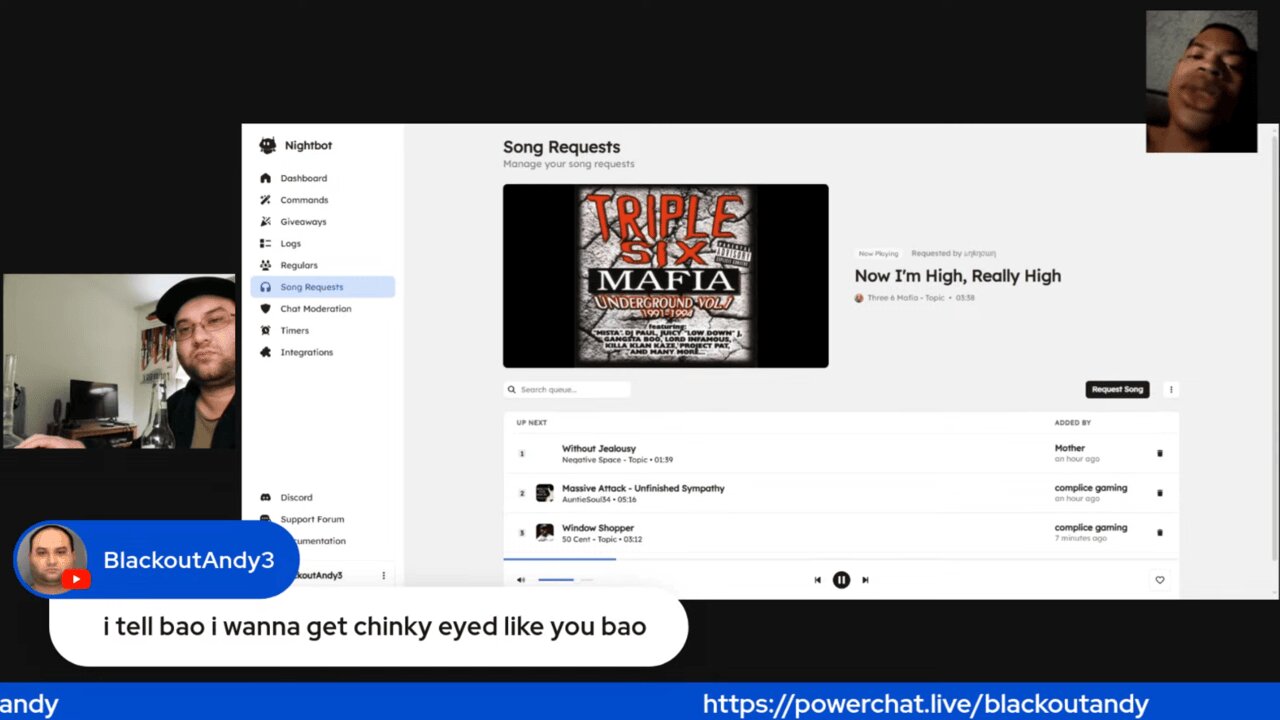Click the Window Shopper song title
Image resolution: width=1280 pixels, height=720 pixels.
598,528
